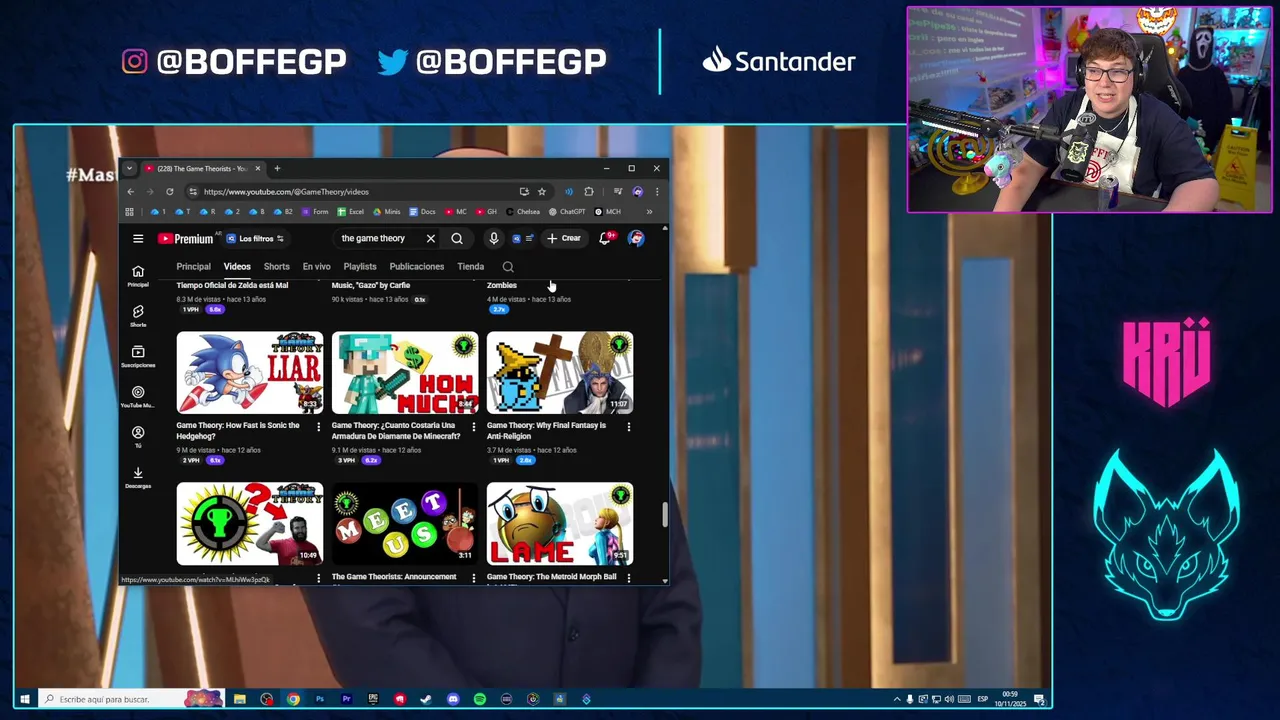Viewport: 1280px width, 720px height.
Task: Click the search magnifier button beside the query
Action: pyautogui.click(x=457, y=239)
